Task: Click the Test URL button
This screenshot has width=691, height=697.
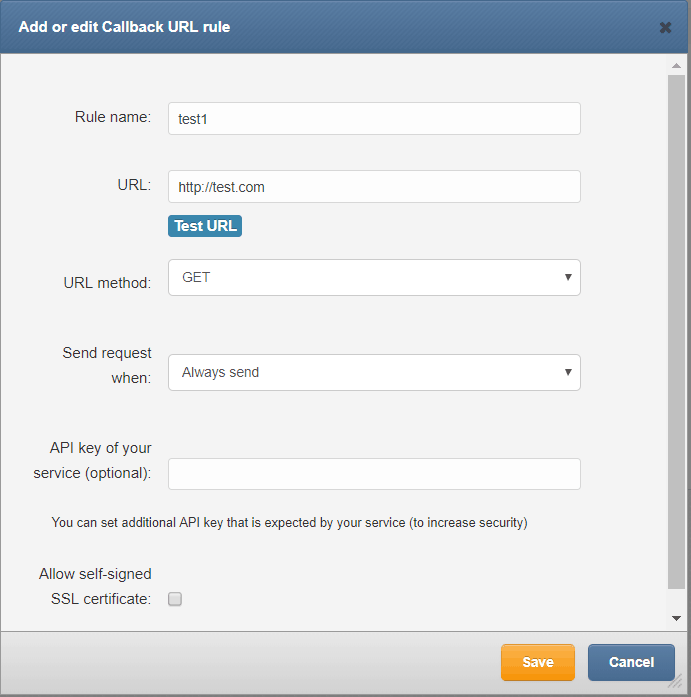Action: click(x=205, y=226)
